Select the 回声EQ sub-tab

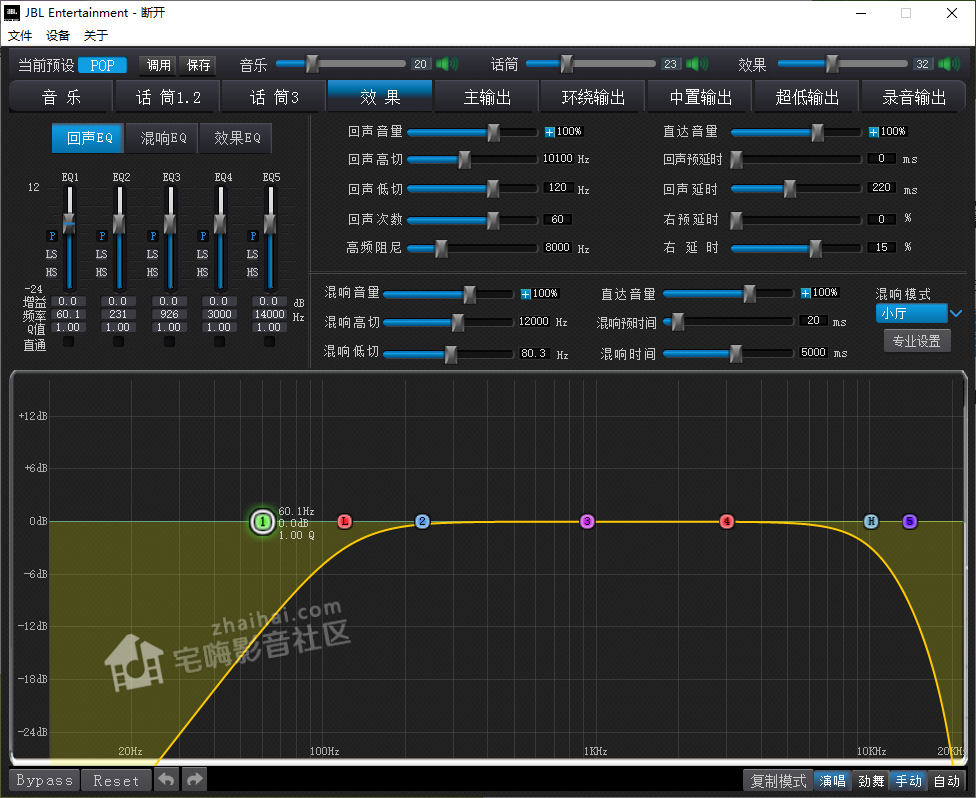click(88, 138)
